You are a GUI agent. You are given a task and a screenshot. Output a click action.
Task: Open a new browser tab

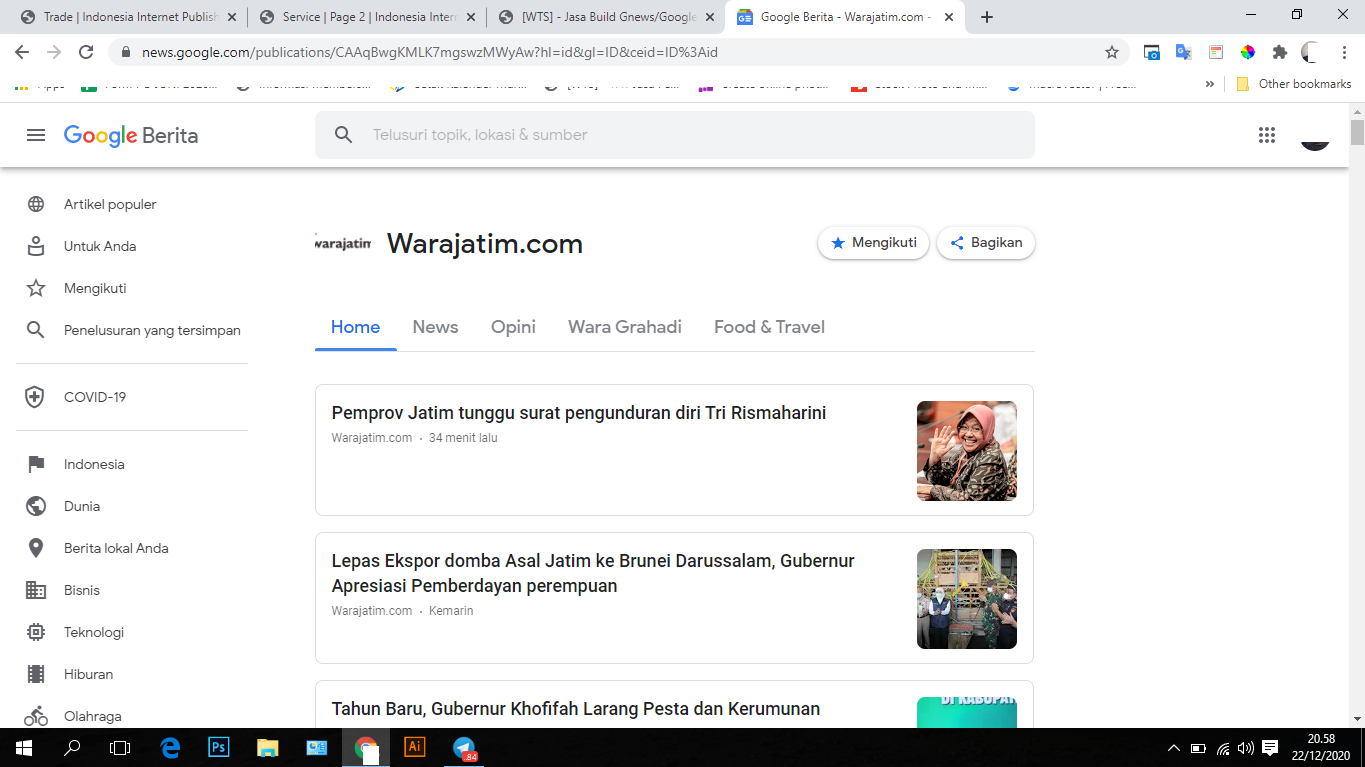coord(987,17)
